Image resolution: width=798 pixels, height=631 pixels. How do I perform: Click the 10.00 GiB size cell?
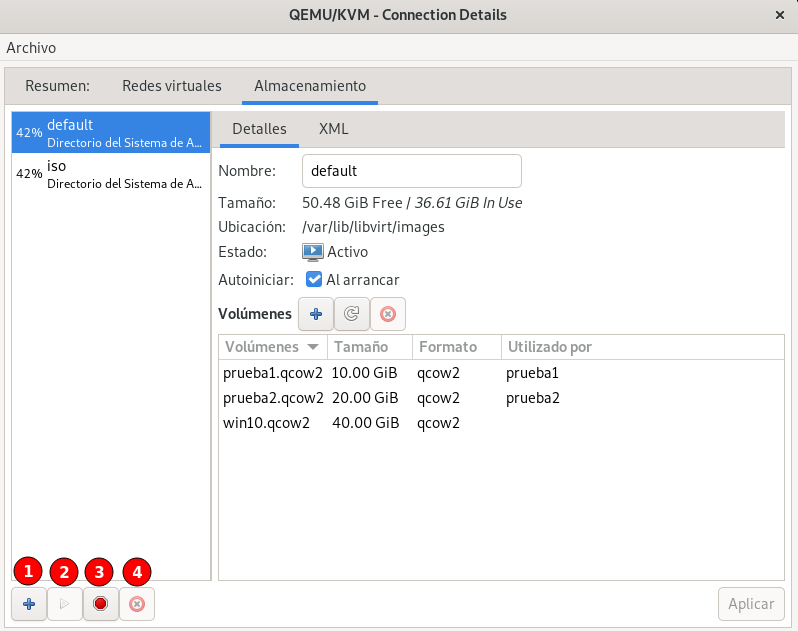click(364, 373)
